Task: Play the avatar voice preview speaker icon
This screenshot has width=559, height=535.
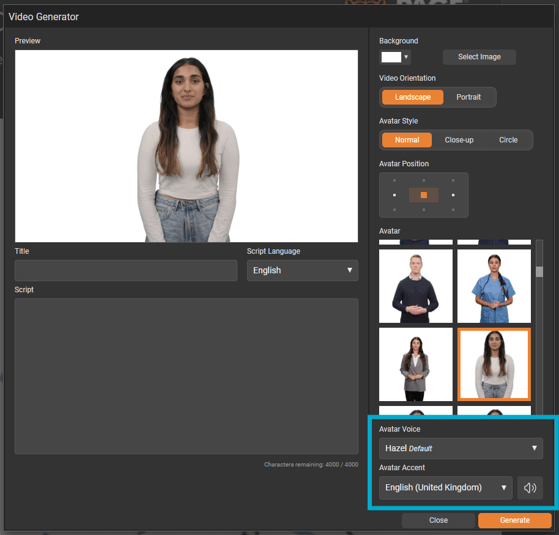Action: click(530, 487)
